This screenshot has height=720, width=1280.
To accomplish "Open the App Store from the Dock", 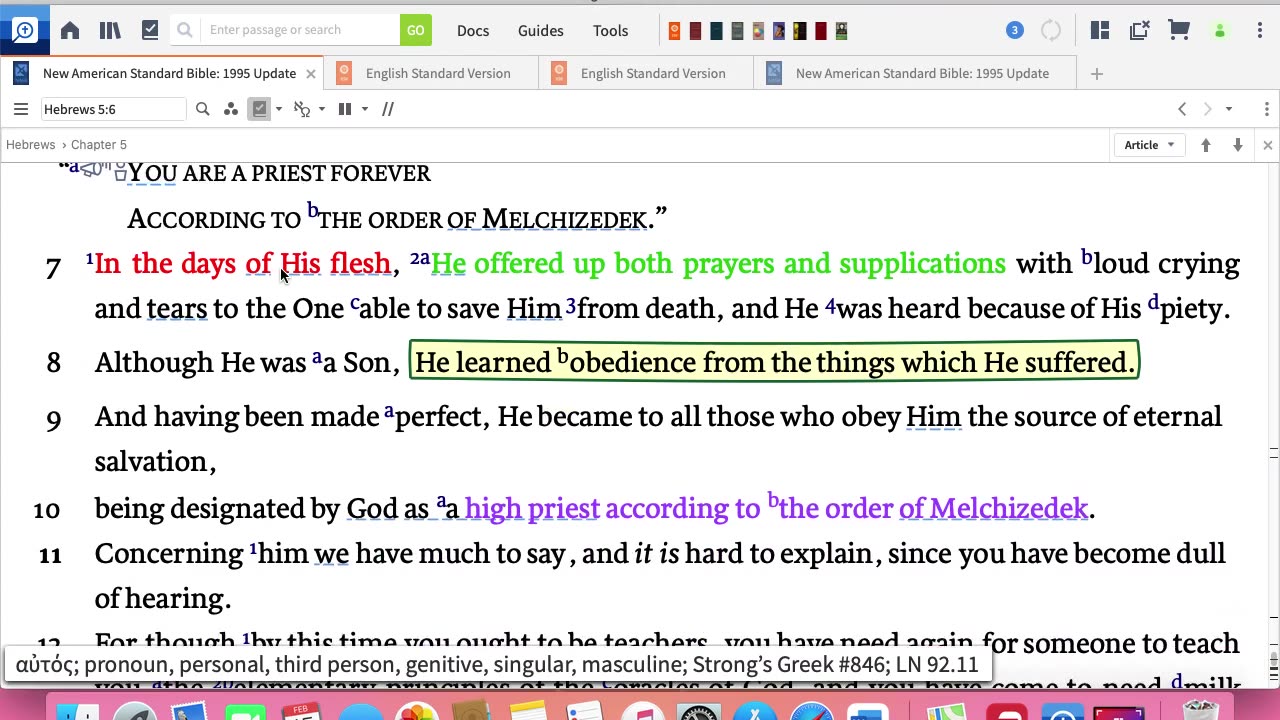I will click(757, 712).
